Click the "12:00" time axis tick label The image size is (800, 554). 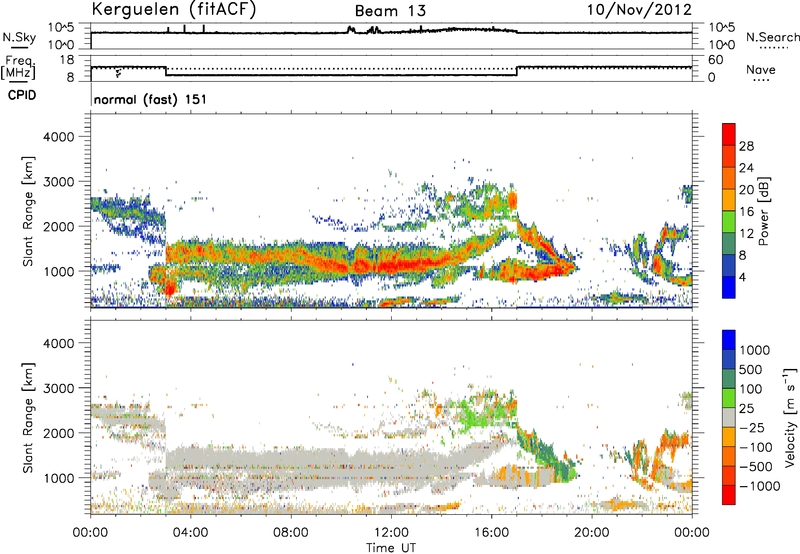(391, 533)
